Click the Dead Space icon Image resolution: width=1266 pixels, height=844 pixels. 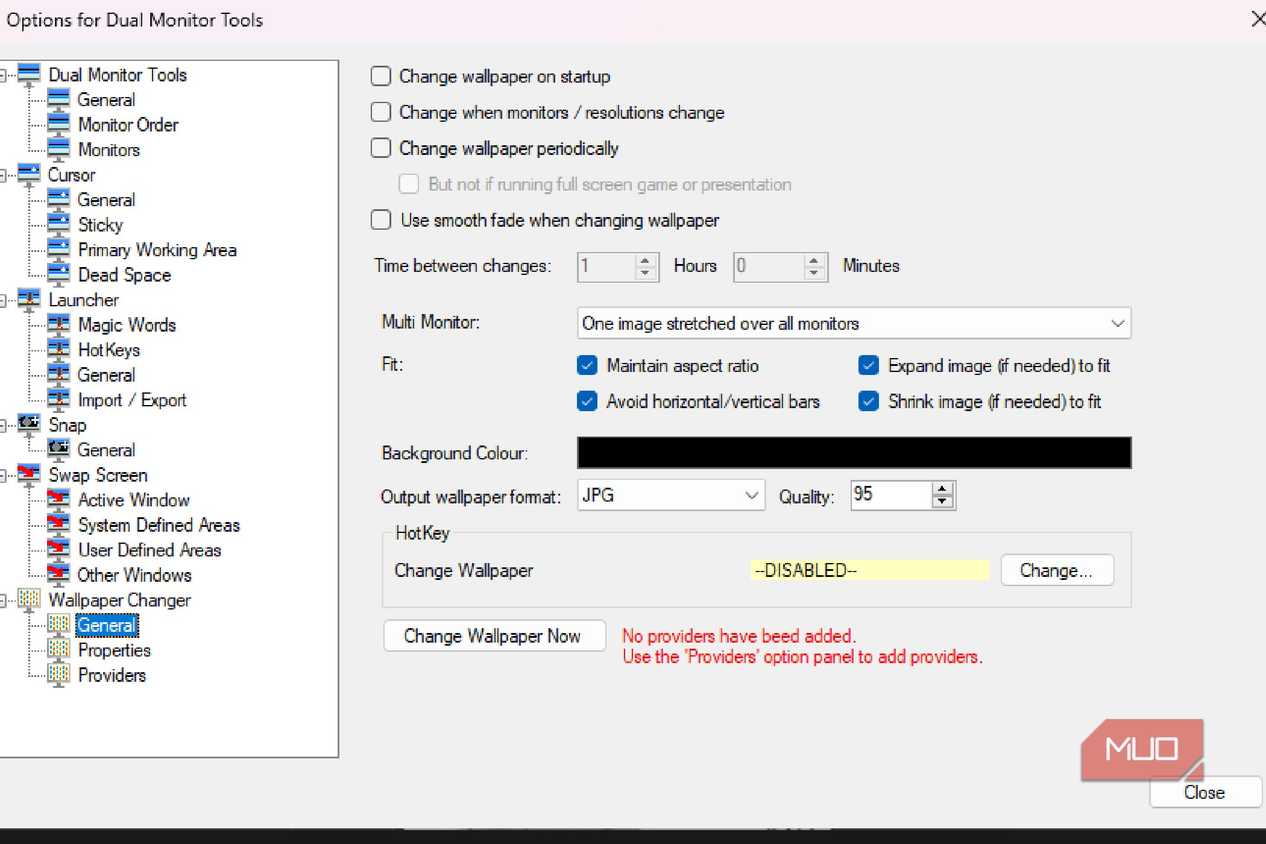(x=59, y=274)
